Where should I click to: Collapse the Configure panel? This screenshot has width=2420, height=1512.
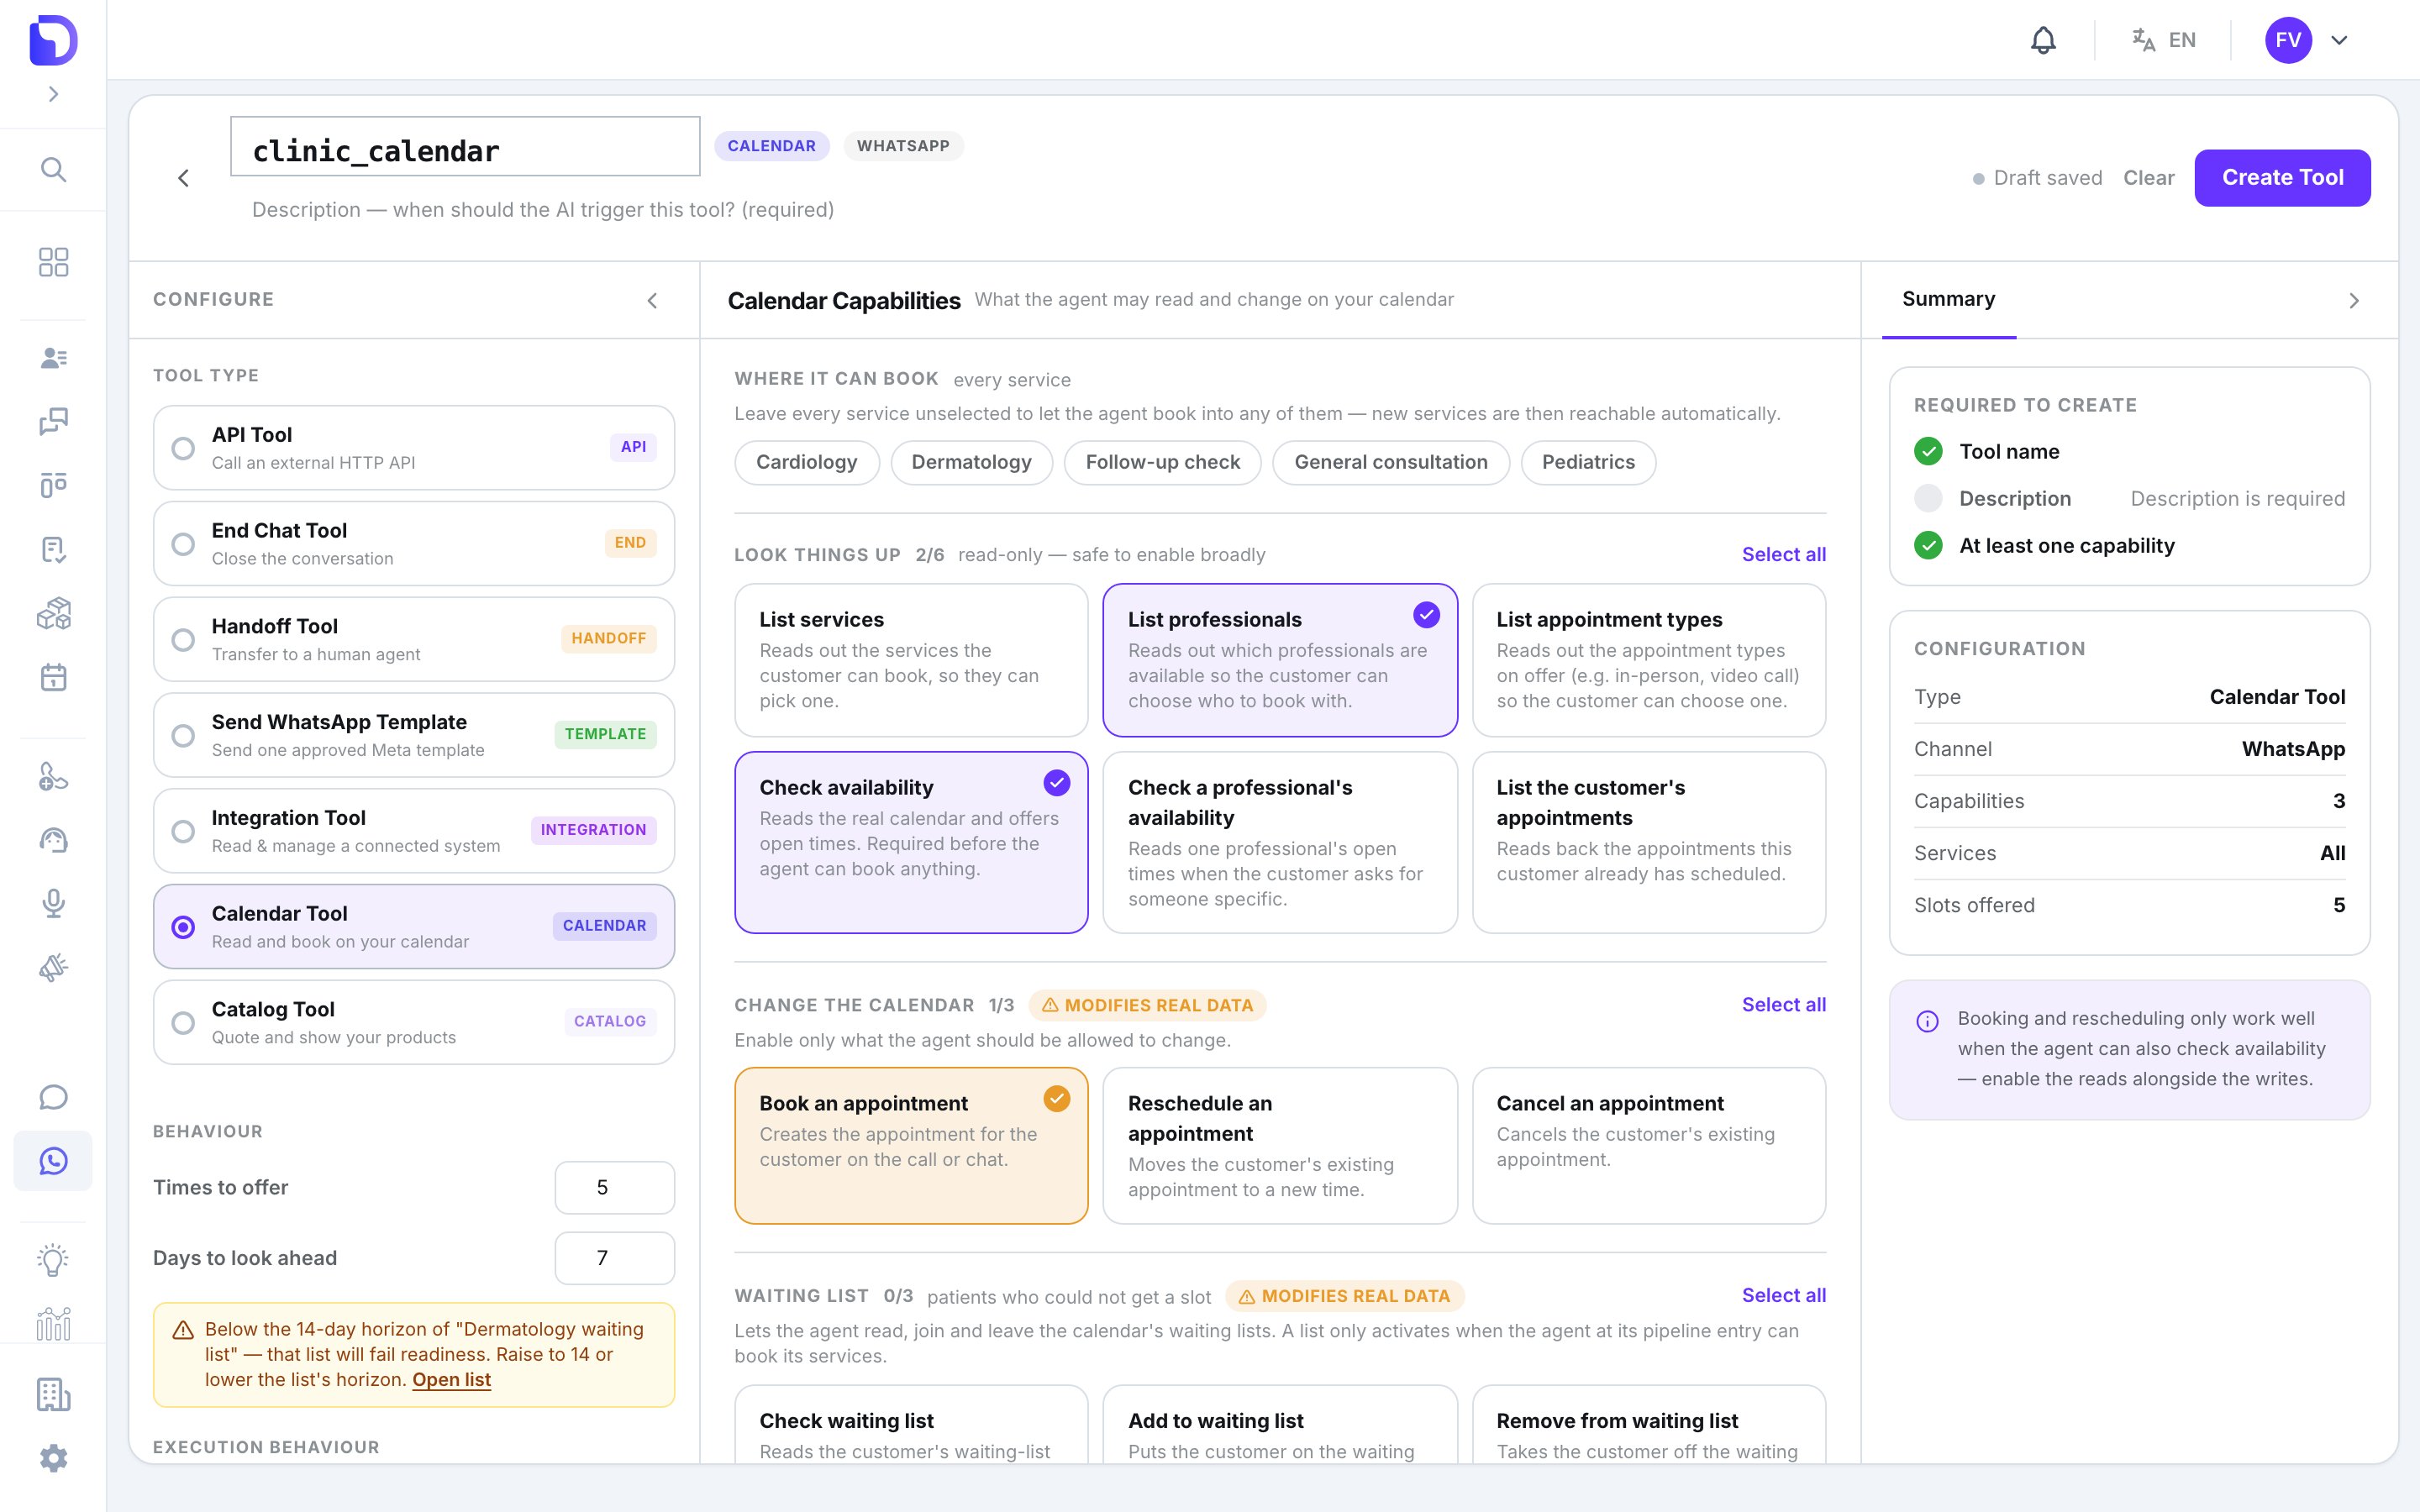[x=652, y=301]
